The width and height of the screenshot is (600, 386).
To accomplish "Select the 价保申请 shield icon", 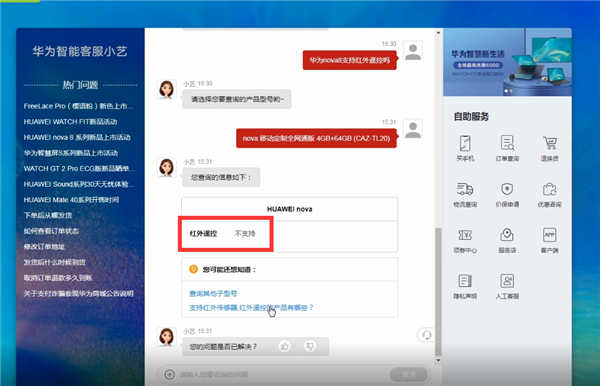I will pyautogui.click(x=507, y=189).
